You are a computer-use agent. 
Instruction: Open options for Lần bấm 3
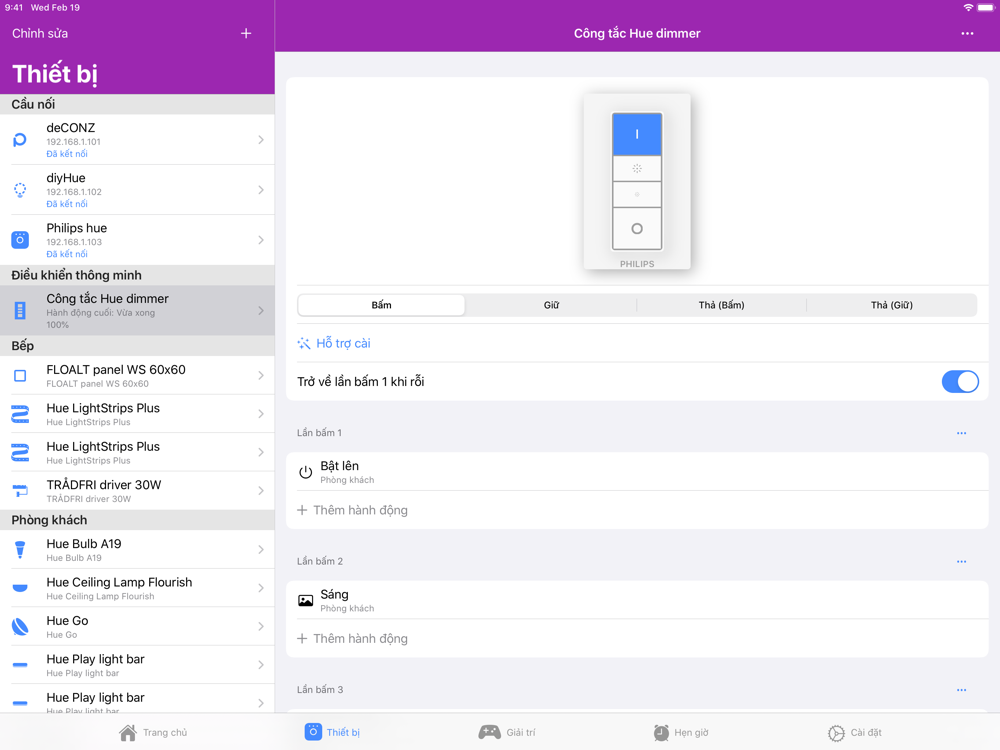[x=961, y=690]
